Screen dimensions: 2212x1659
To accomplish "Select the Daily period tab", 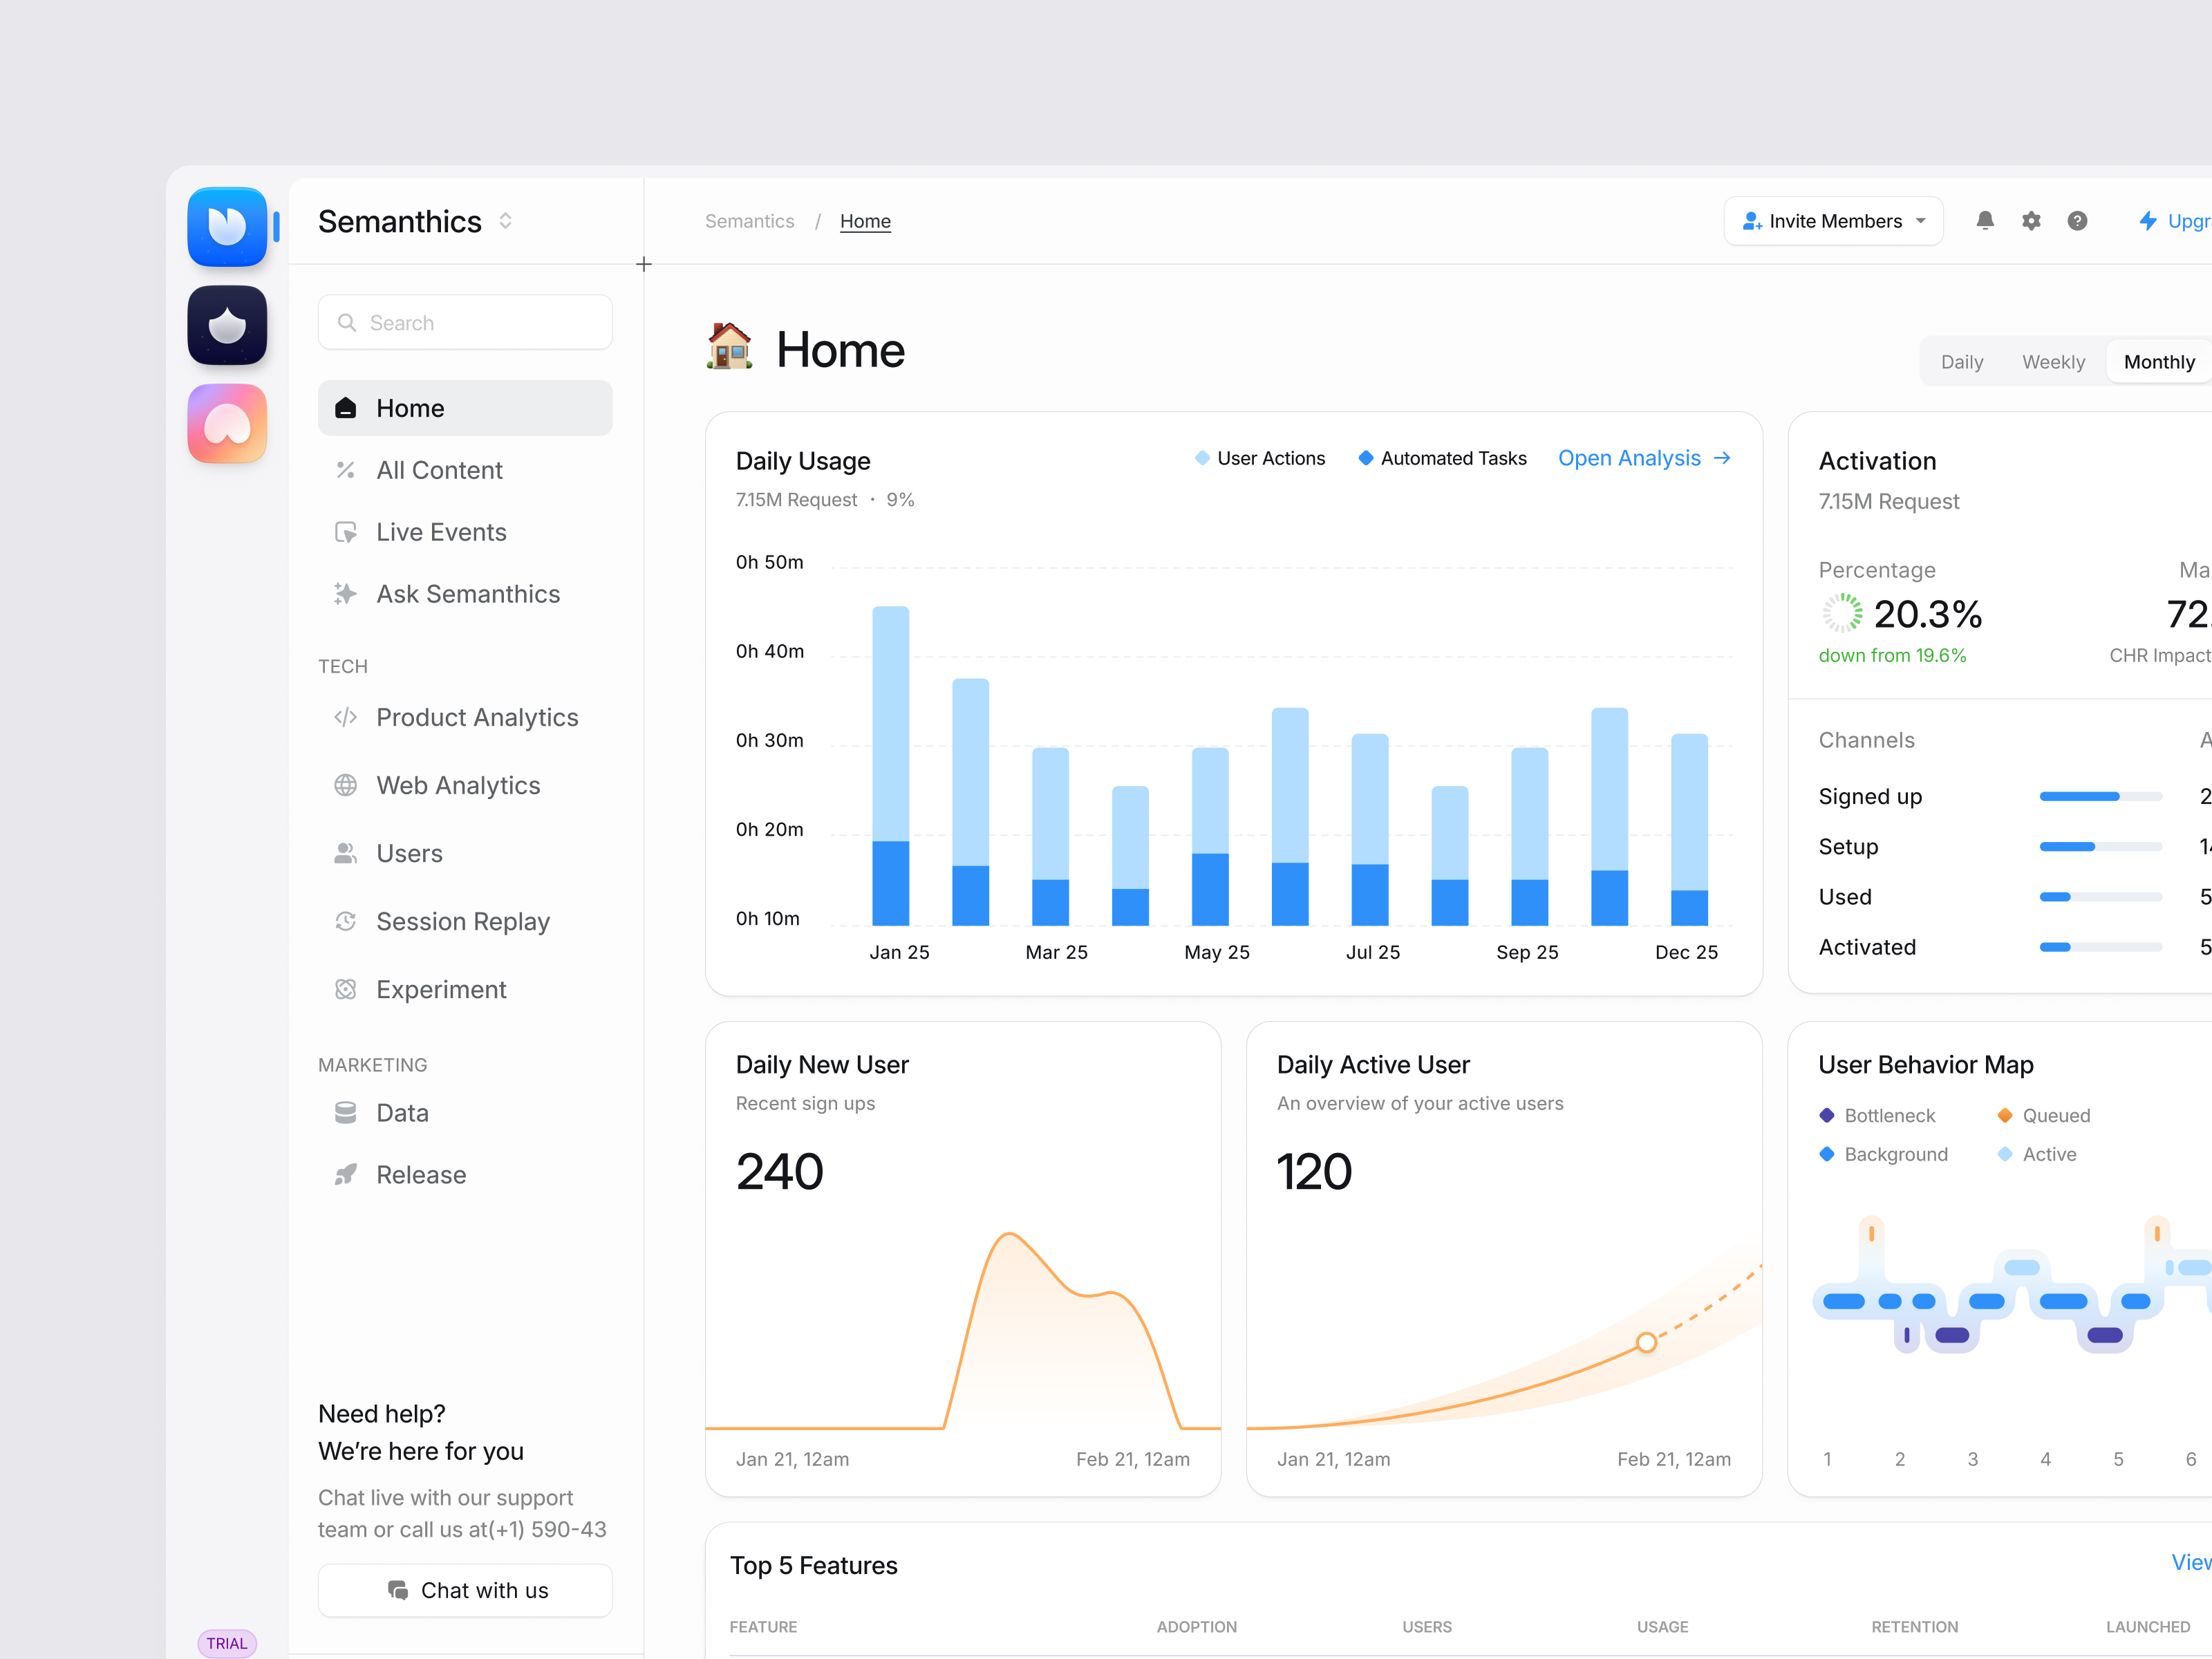I will point(1962,362).
